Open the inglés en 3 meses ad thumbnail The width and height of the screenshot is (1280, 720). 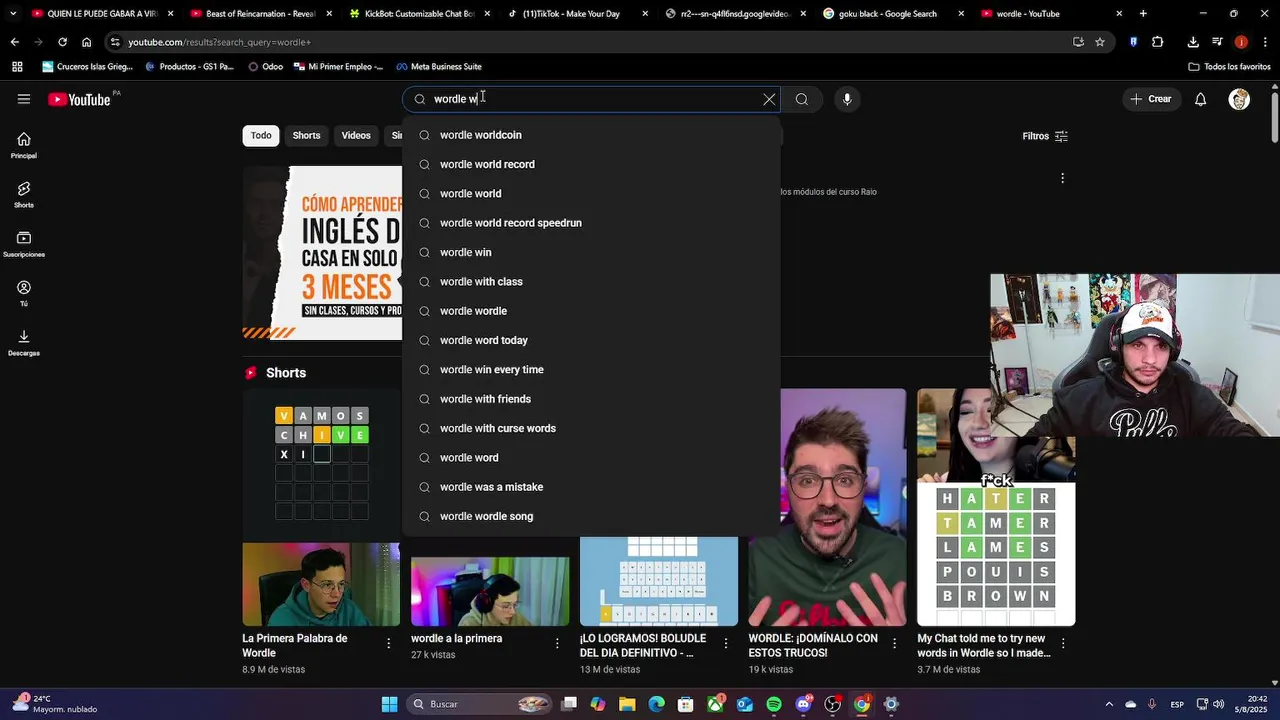[322, 253]
